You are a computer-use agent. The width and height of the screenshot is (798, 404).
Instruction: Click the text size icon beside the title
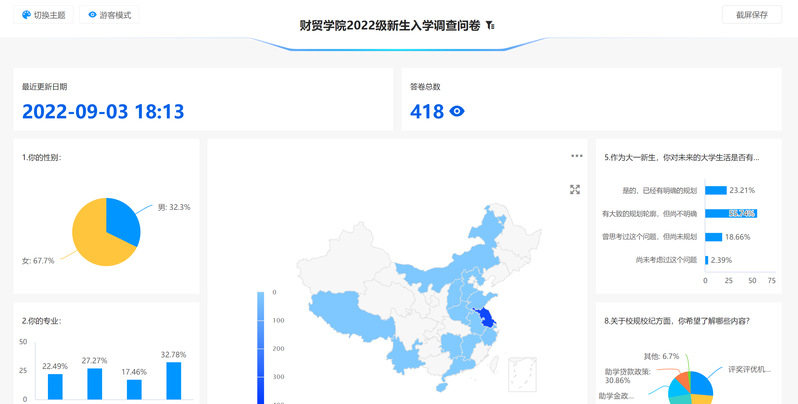[x=490, y=26]
